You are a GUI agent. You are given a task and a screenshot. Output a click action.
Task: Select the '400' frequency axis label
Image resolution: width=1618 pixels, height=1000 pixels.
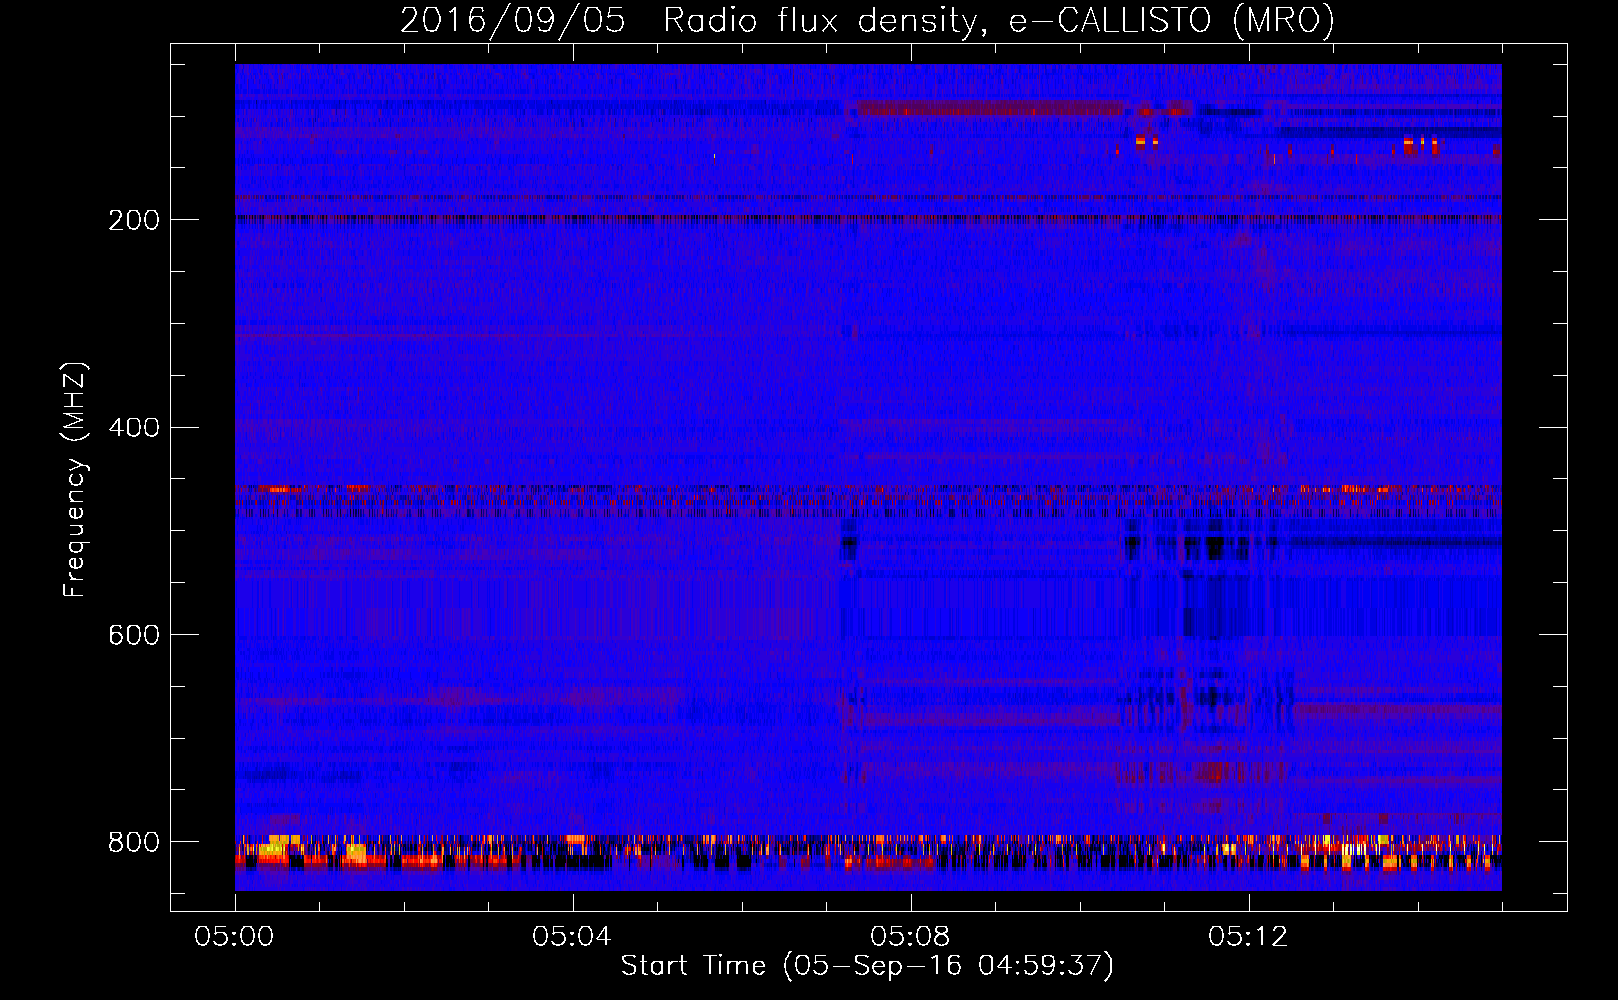134,428
